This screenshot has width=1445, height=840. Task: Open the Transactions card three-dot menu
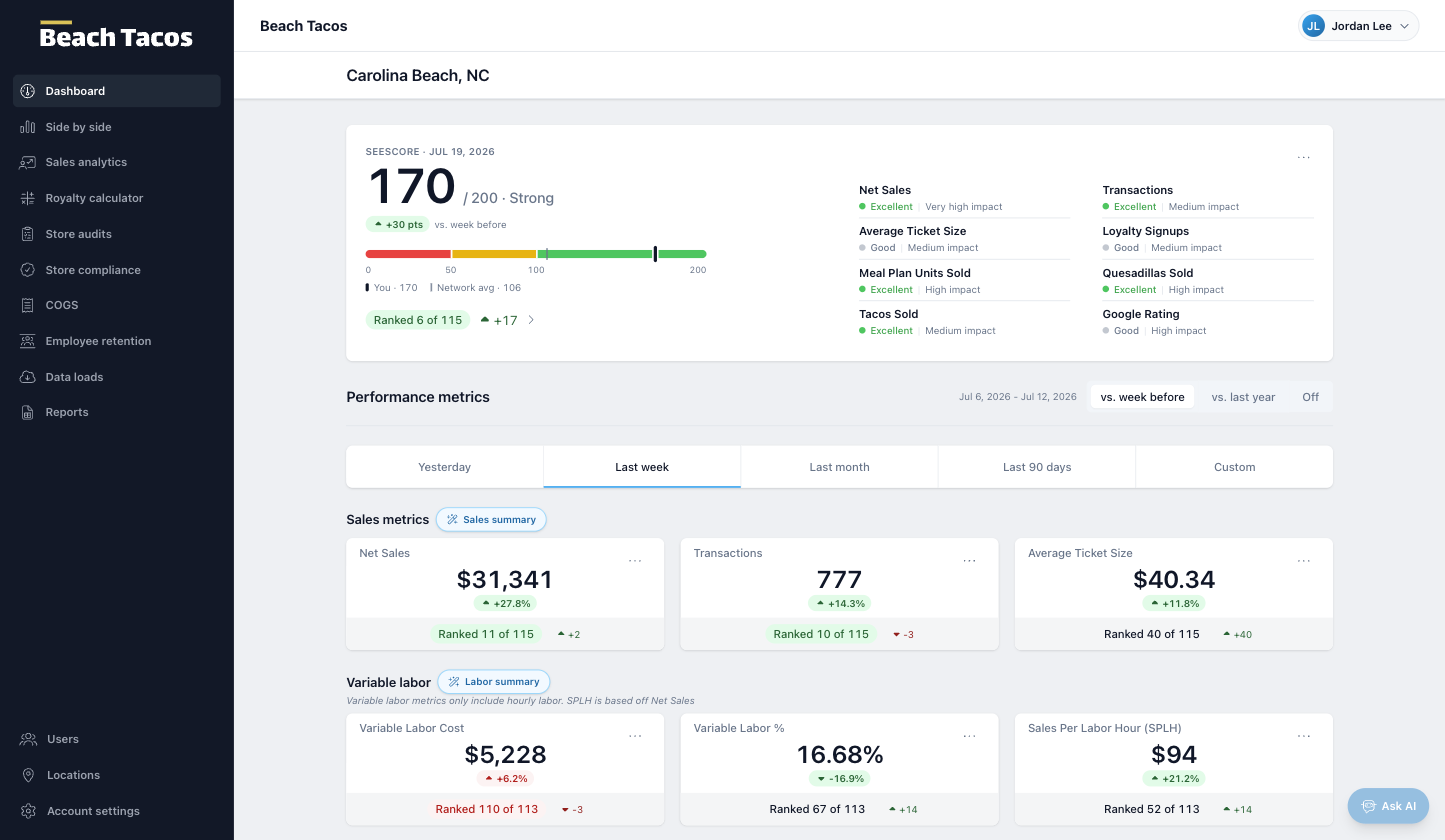tap(969, 561)
